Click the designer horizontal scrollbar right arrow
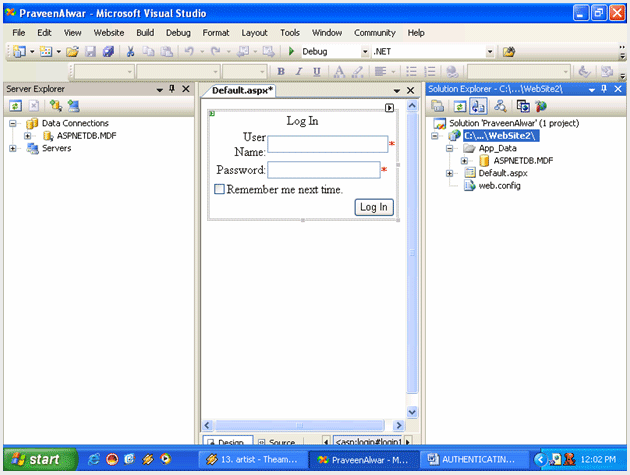 coord(398,425)
